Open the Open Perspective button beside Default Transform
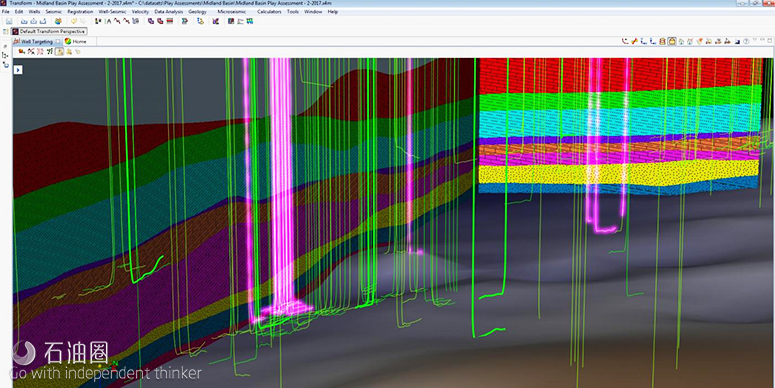 tap(5, 32)
